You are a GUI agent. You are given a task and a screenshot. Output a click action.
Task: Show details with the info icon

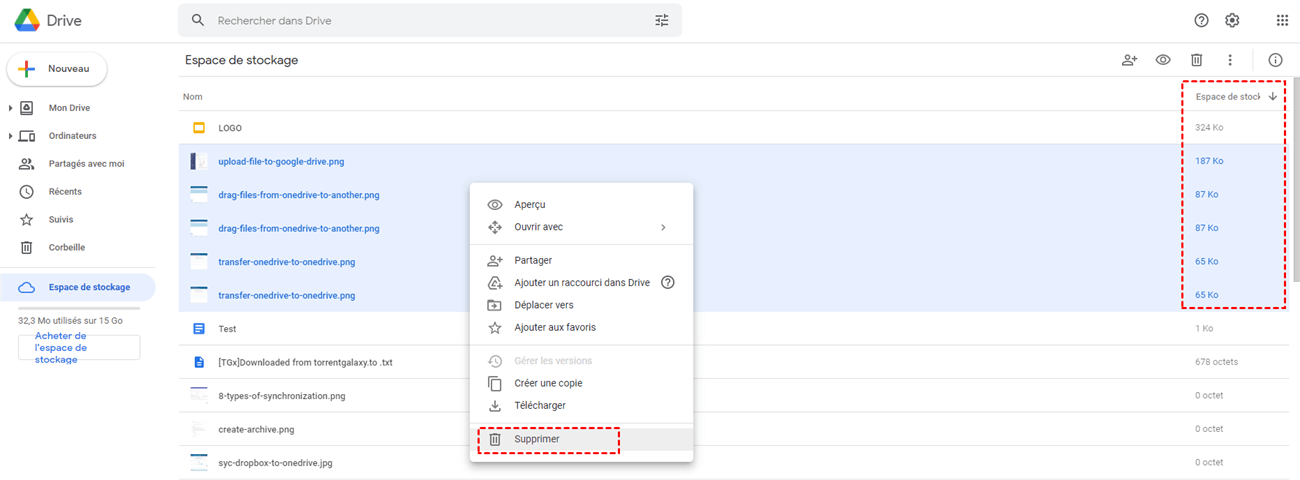coord(1275,60)
